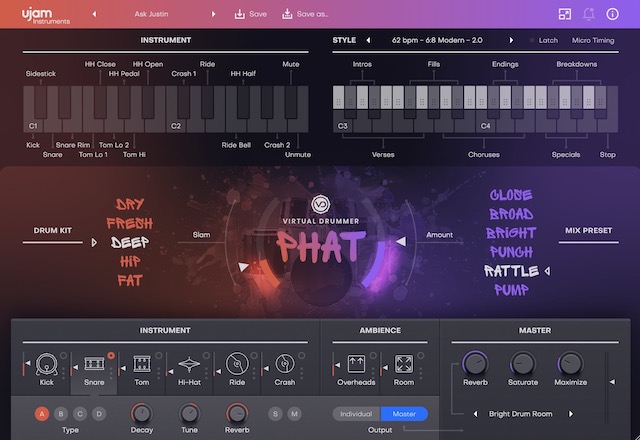Open the notifications bell
This screenshot has height=440, width=640.
(x=588, y=14)
